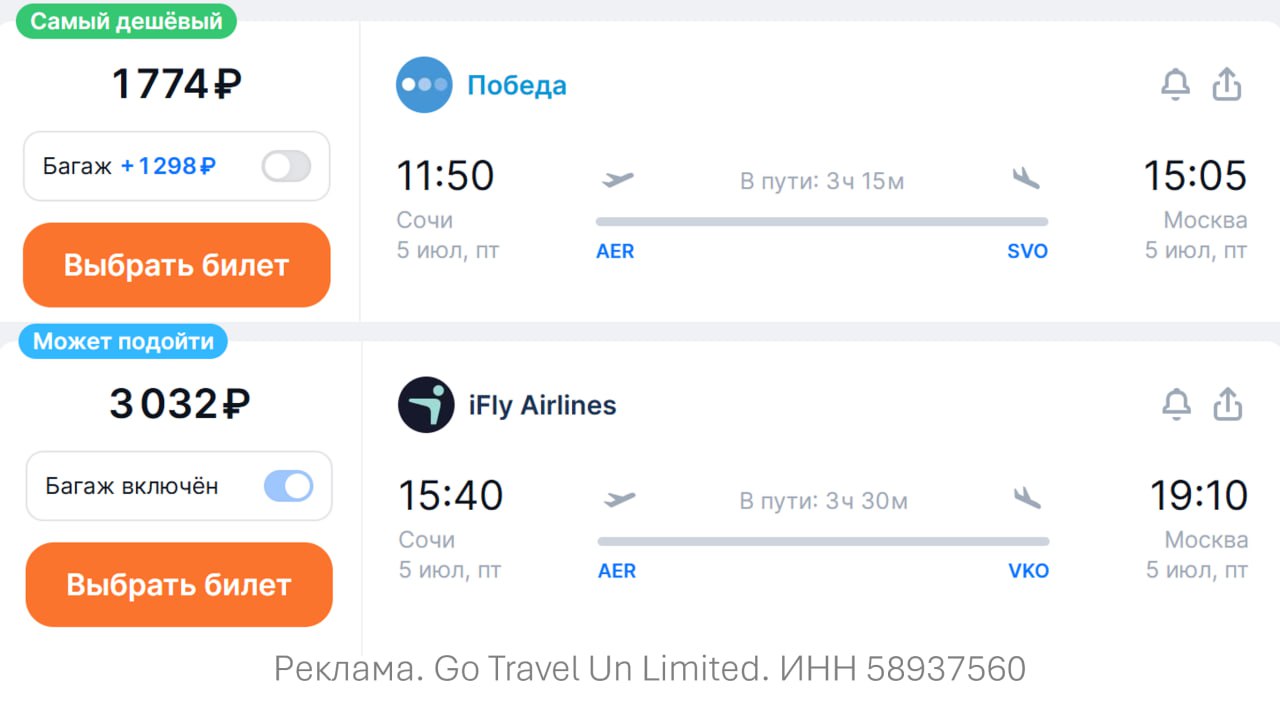The height and width of the screenshot is (714, 1280).
Task: Click the VKO airport code
Action: pos(1028,571)
